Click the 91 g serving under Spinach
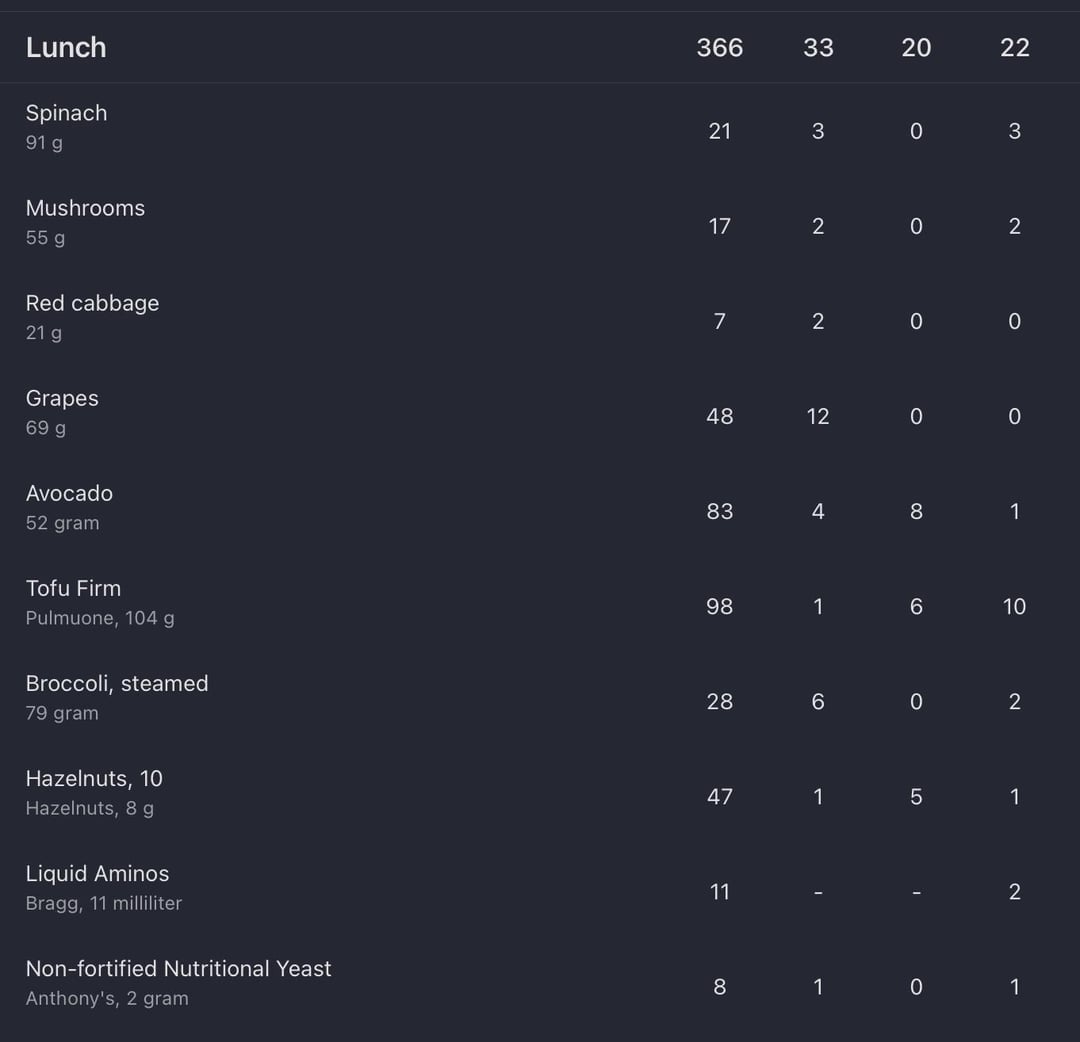Image resolution: width=1080 pixels, height=1042 pixels. coord(44,143)
